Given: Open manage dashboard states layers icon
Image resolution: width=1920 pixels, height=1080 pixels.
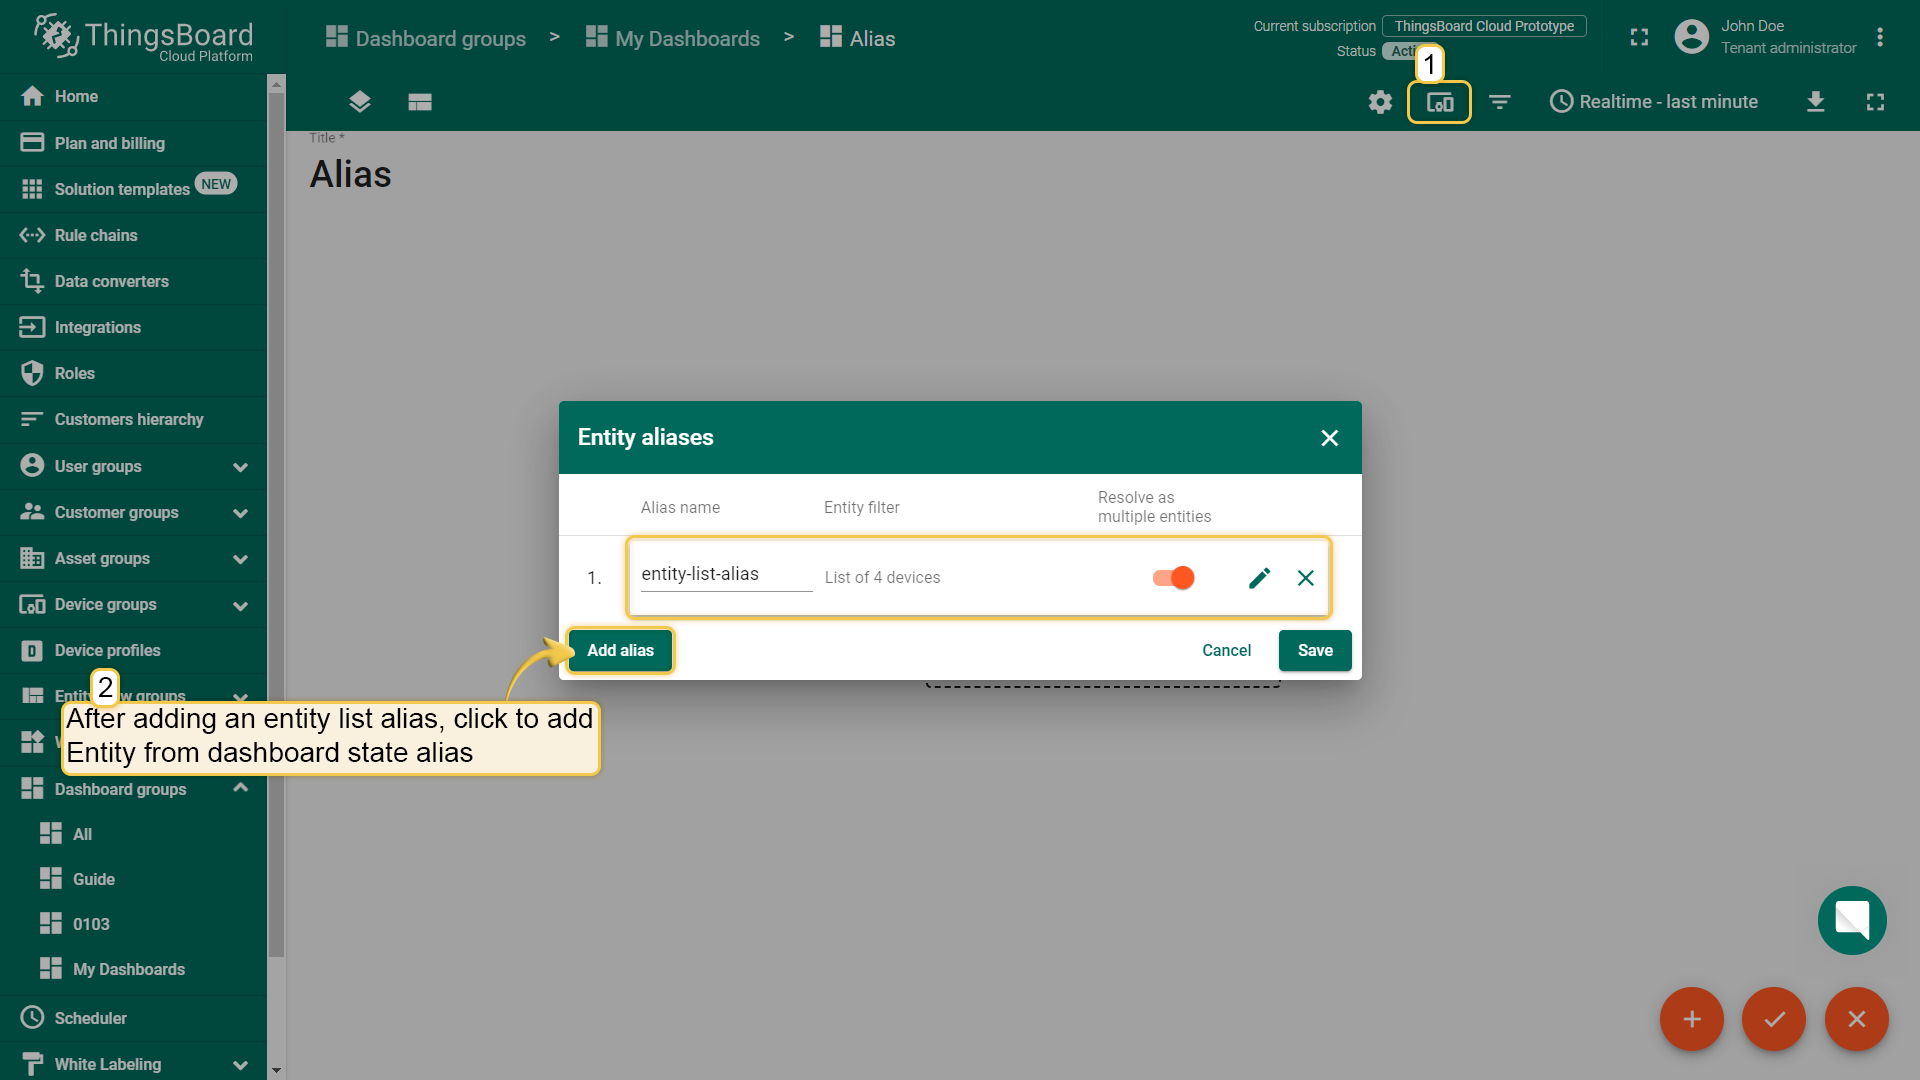Looking at the screenshot, I should coord(359,102).
